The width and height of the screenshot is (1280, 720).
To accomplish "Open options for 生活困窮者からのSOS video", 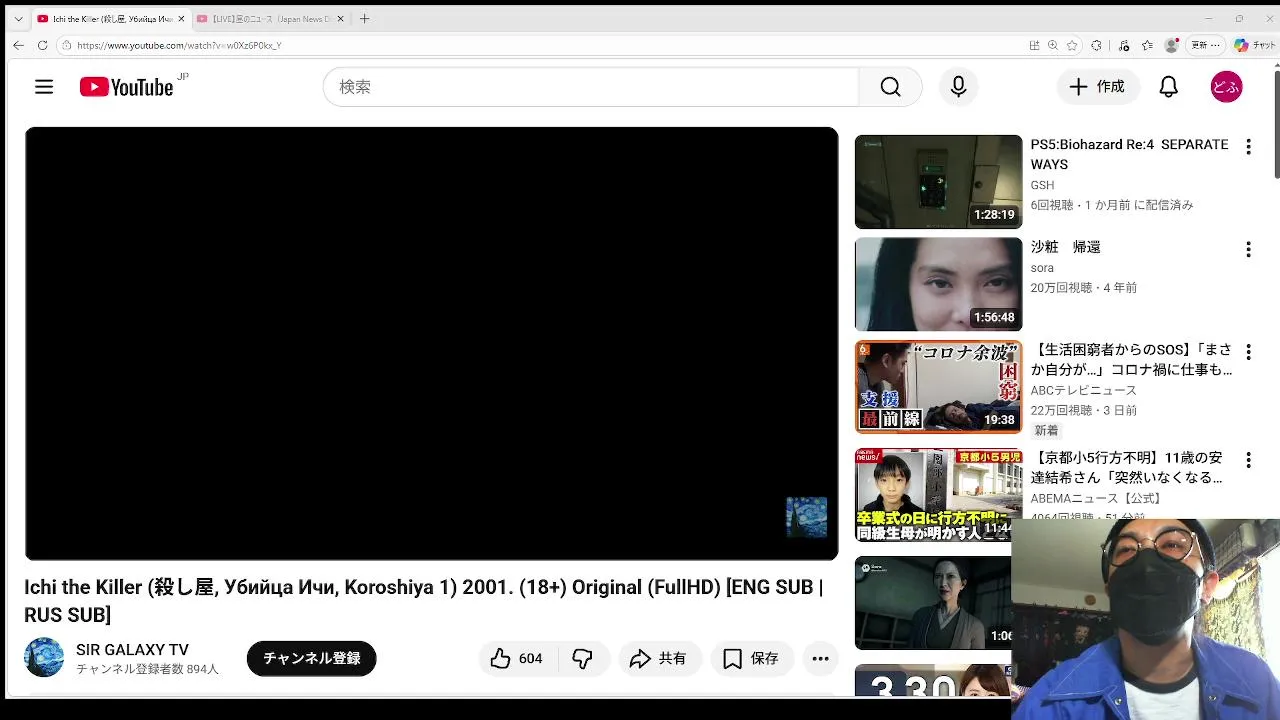I will click(x=1248, y=352).
